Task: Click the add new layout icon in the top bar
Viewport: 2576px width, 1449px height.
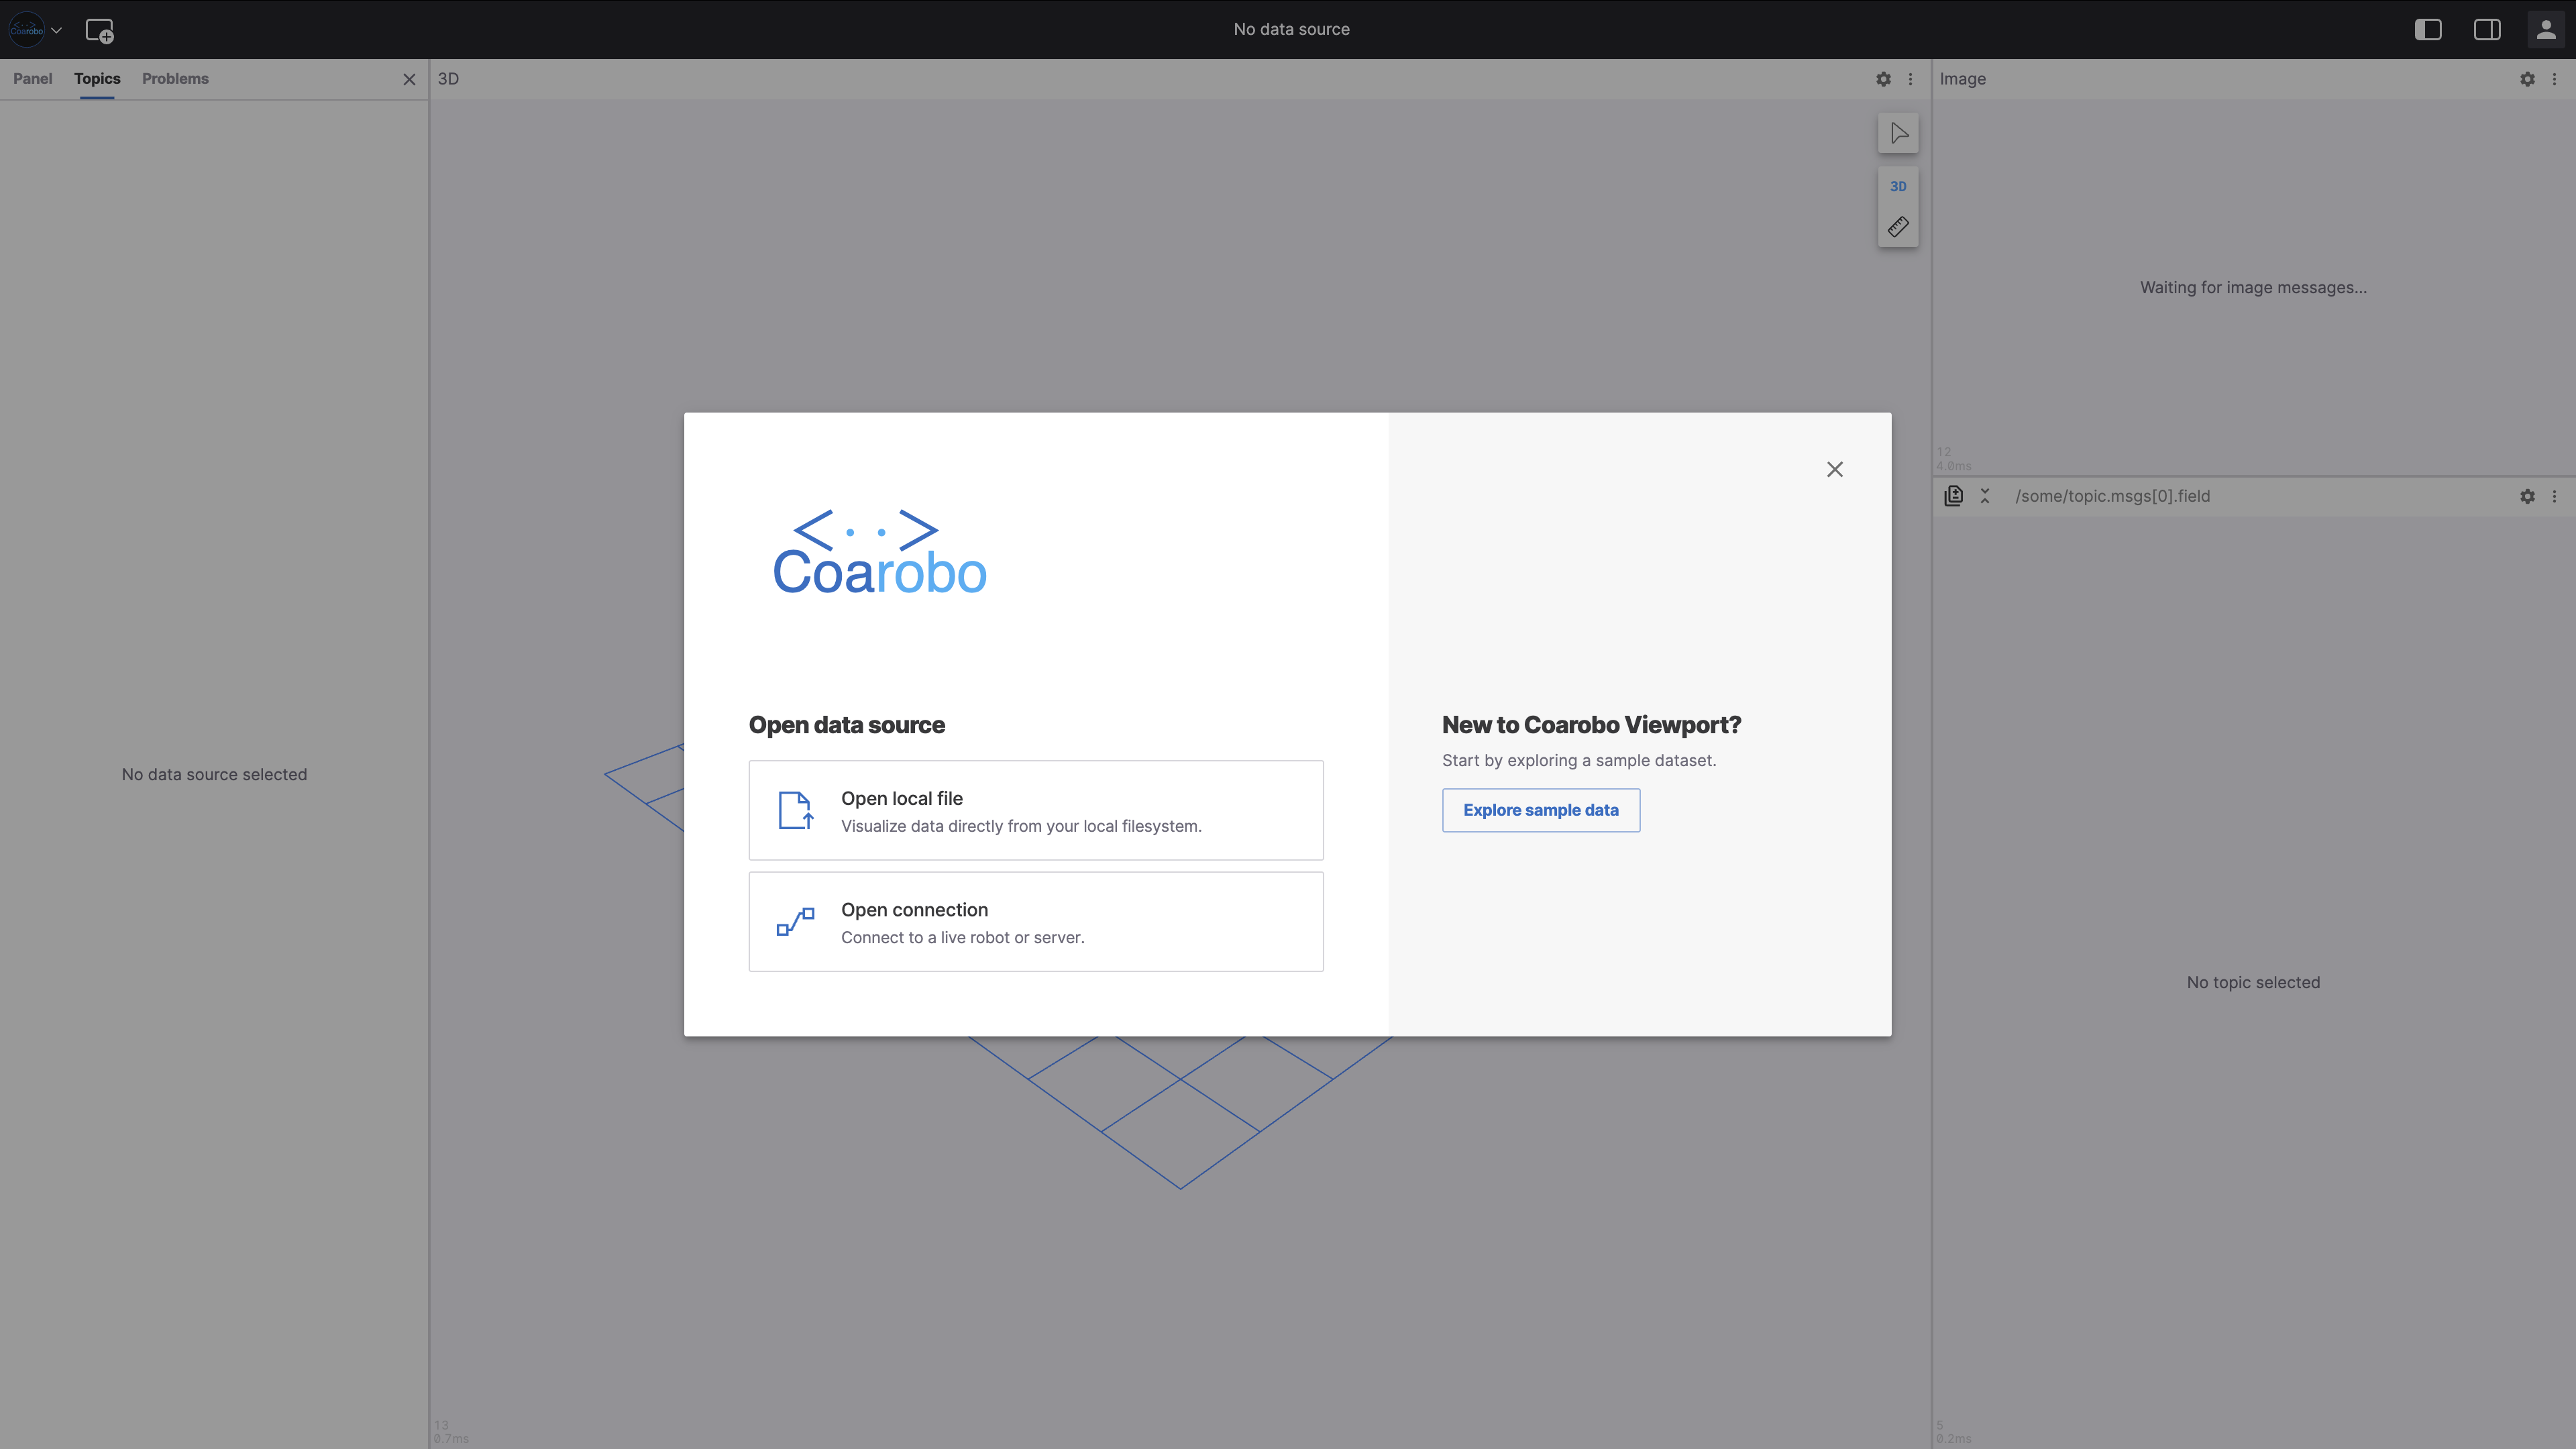Action: 99,30
